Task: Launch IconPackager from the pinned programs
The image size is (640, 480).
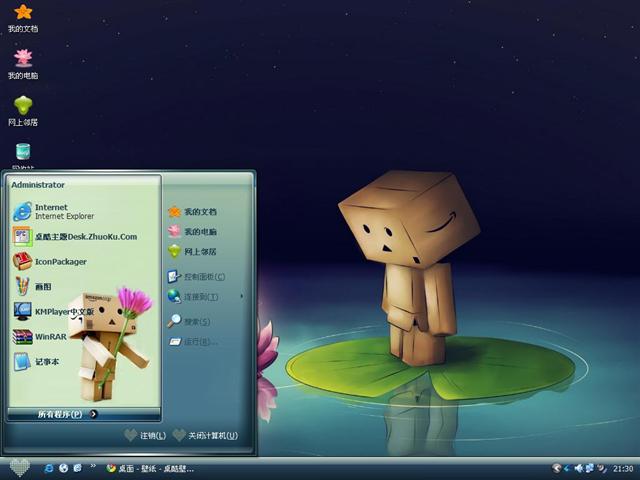Action: [60, 262]
